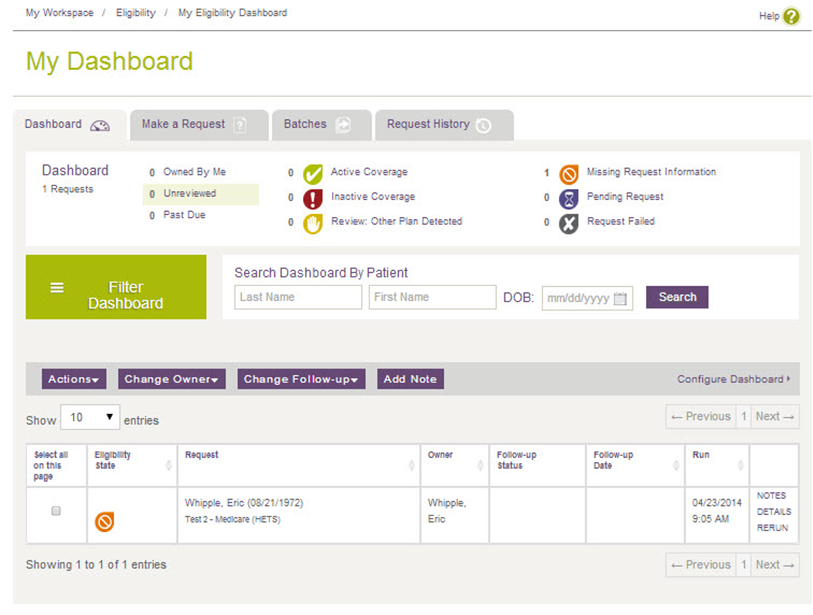Screen dimensions: 813x615
Task: Click Test 2 - Medicare (HETS) text
Action: pos(233,519)
